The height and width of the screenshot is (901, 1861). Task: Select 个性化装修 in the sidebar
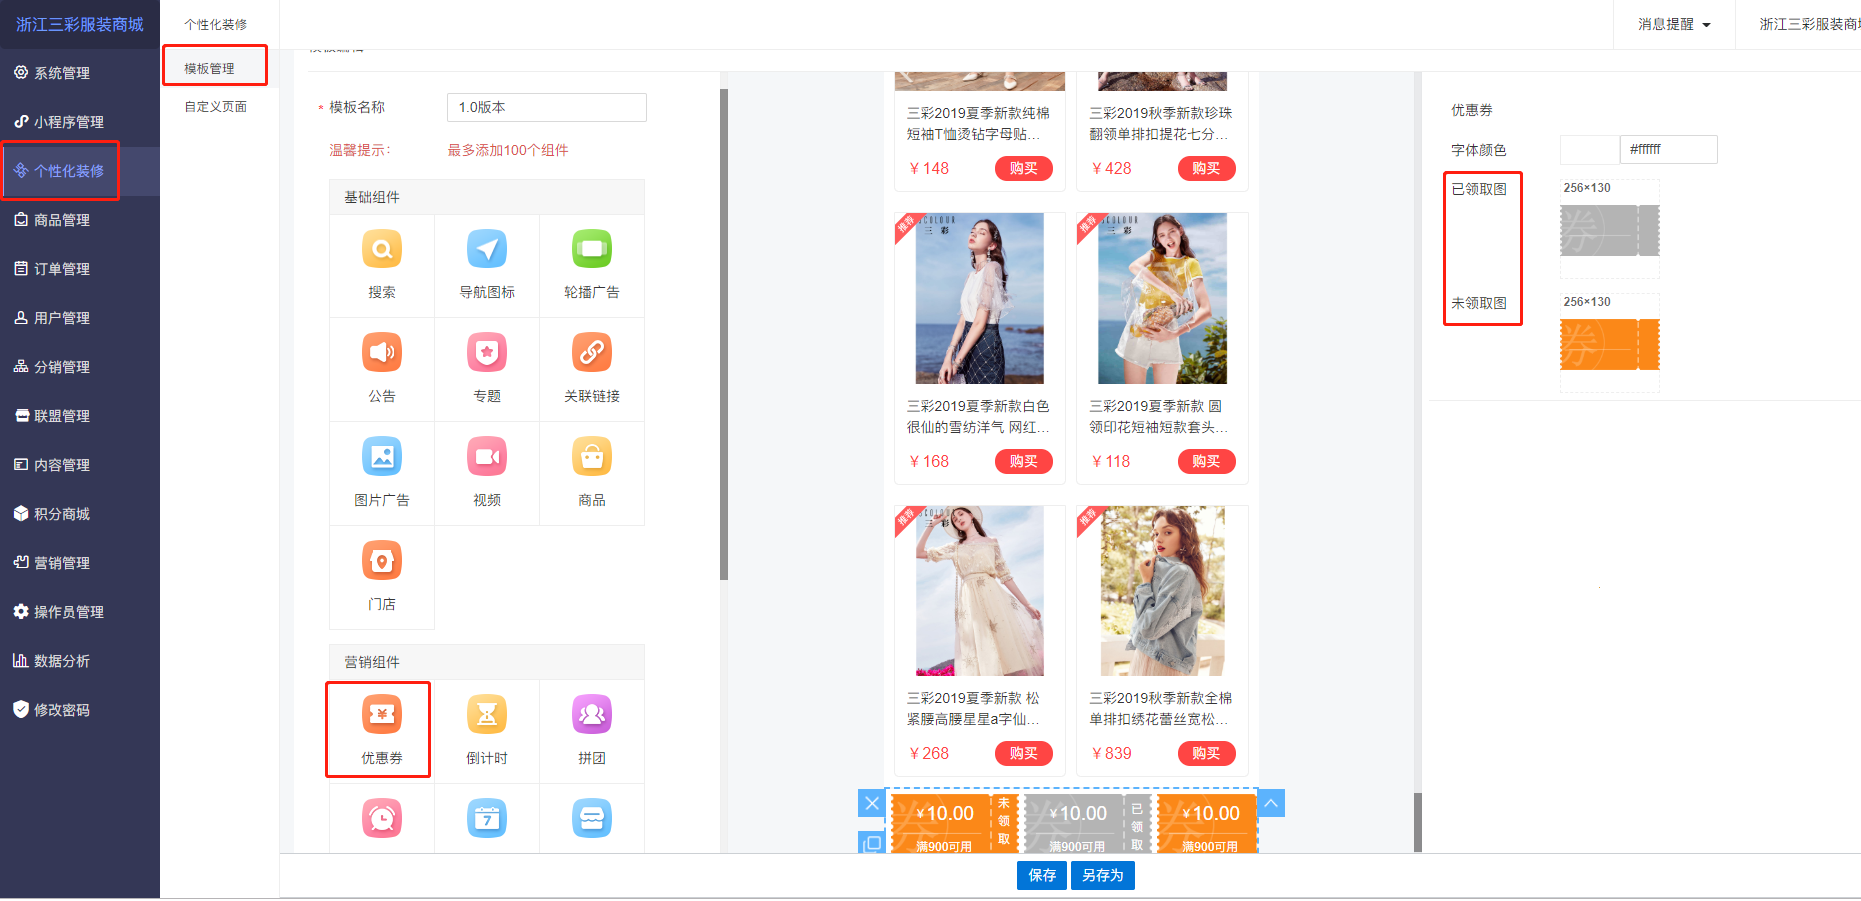[x=80, y=171]
